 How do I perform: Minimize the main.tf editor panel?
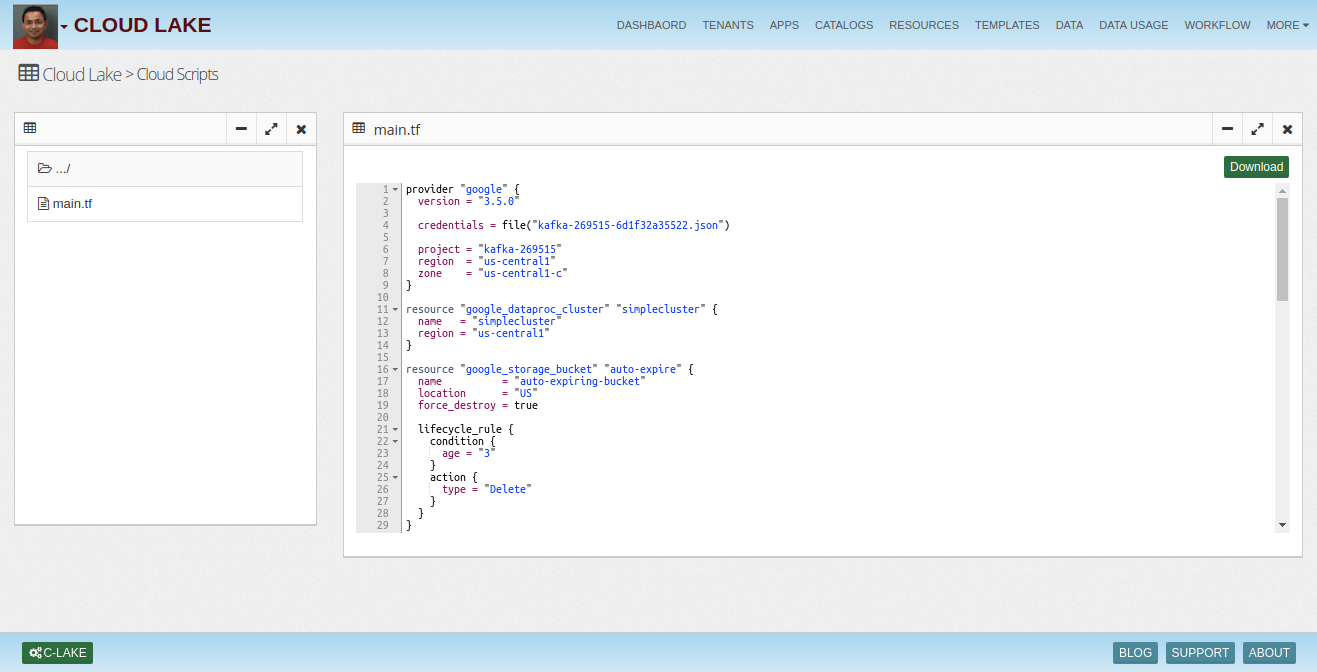tap(1227, 129)
